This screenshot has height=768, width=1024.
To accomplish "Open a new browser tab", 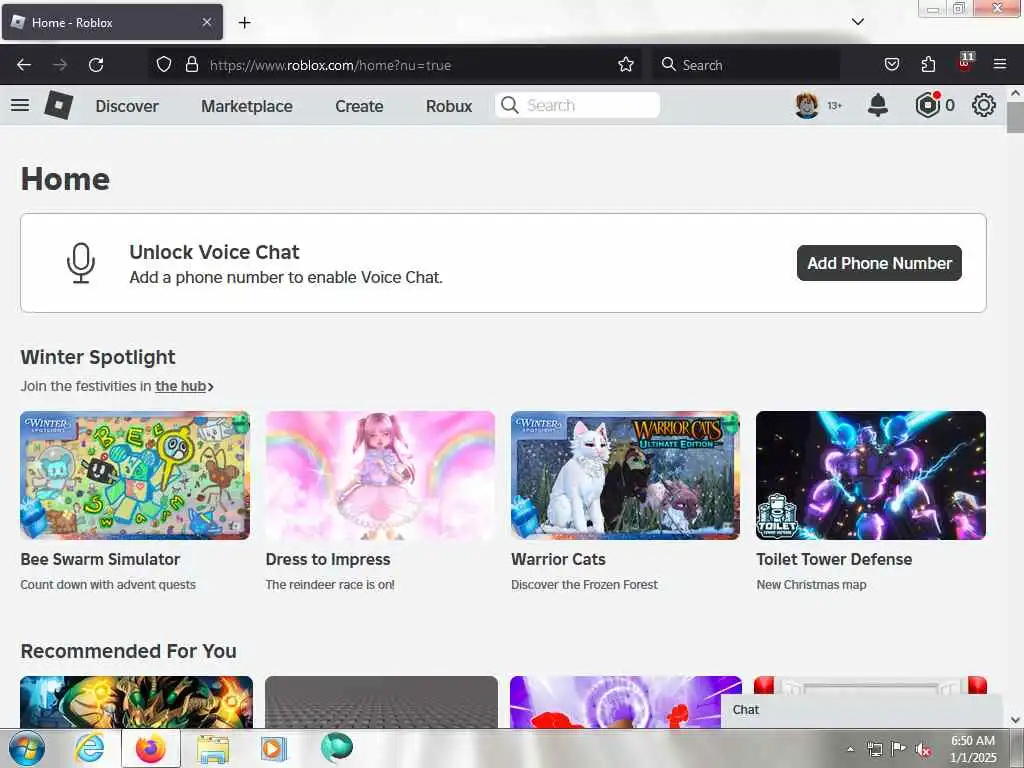I will coord(244,23).
